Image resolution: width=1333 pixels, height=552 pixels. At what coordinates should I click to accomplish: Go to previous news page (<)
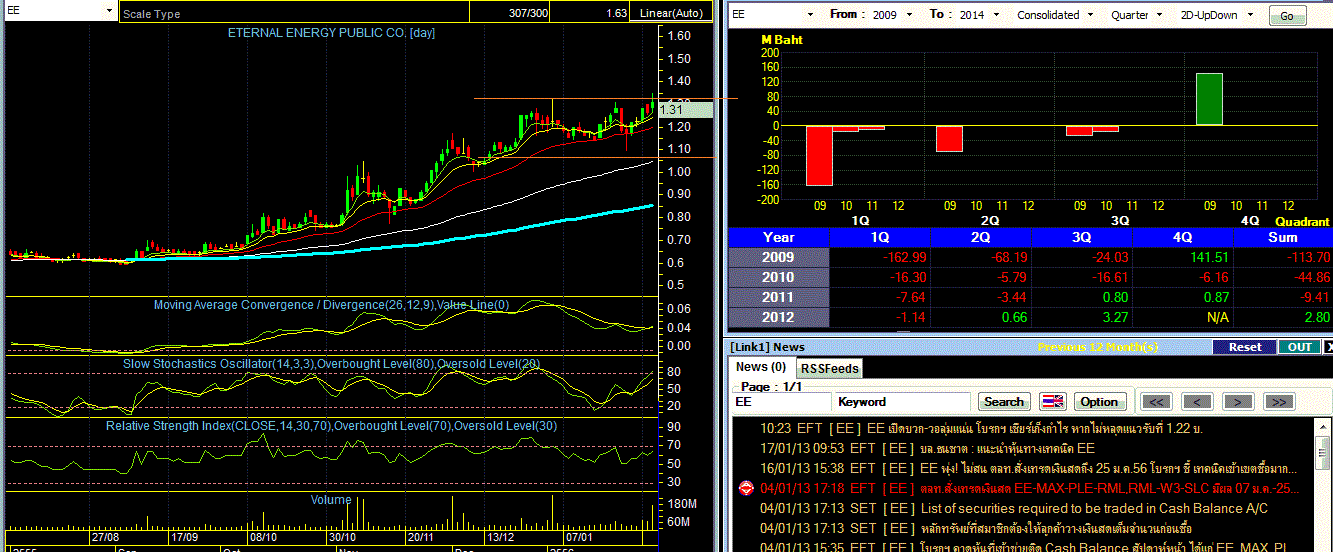[1197, 401]
